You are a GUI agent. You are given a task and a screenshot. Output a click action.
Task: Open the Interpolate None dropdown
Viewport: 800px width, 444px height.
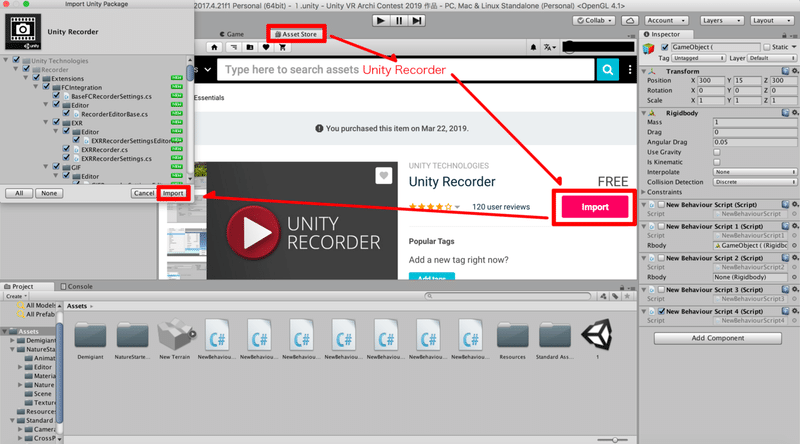coord(755,172)
